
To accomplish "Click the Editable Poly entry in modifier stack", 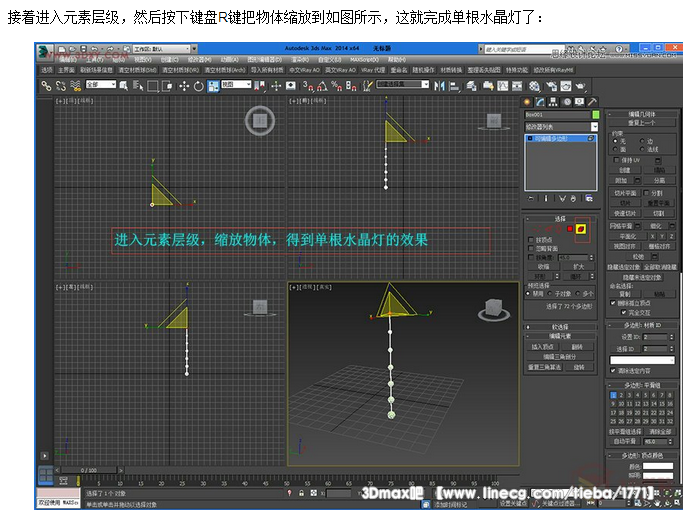I will tap(561, 138).
